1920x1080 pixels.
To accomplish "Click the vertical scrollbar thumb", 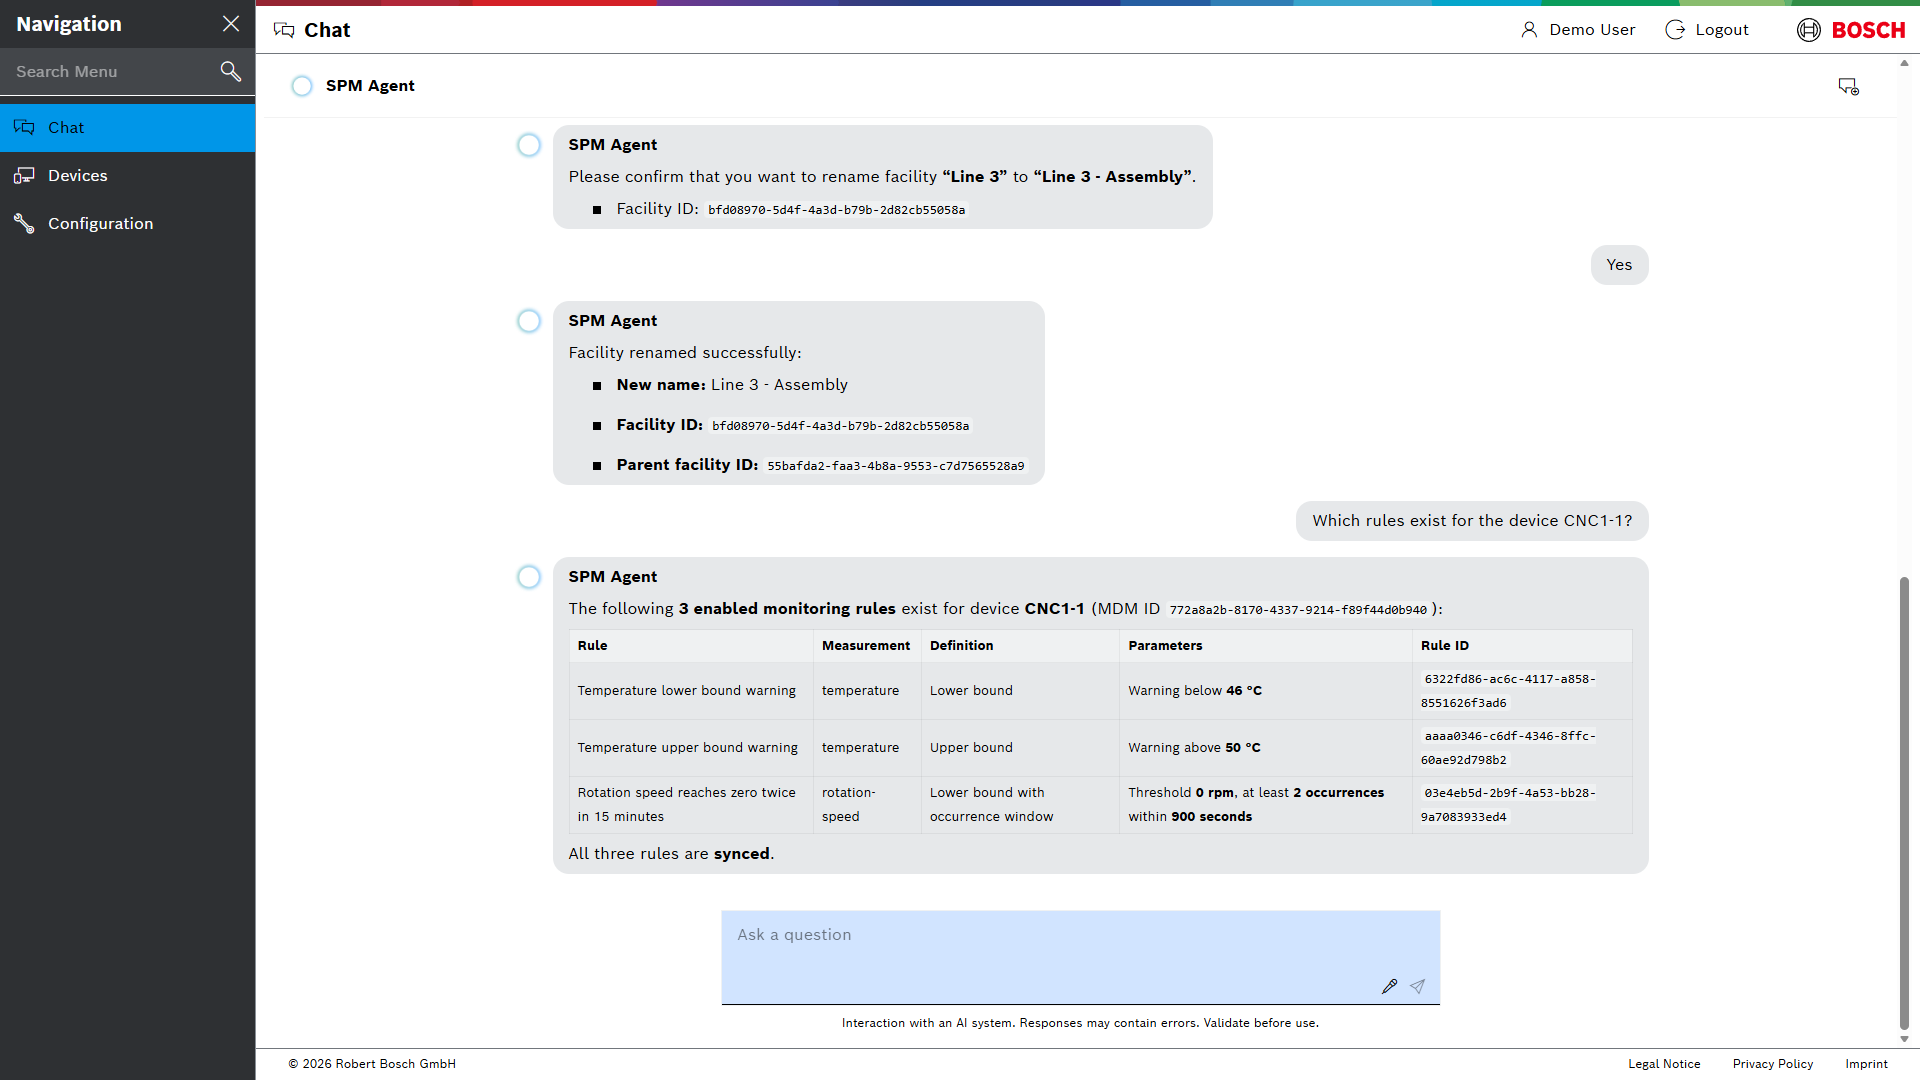I will coord(1904,802).
